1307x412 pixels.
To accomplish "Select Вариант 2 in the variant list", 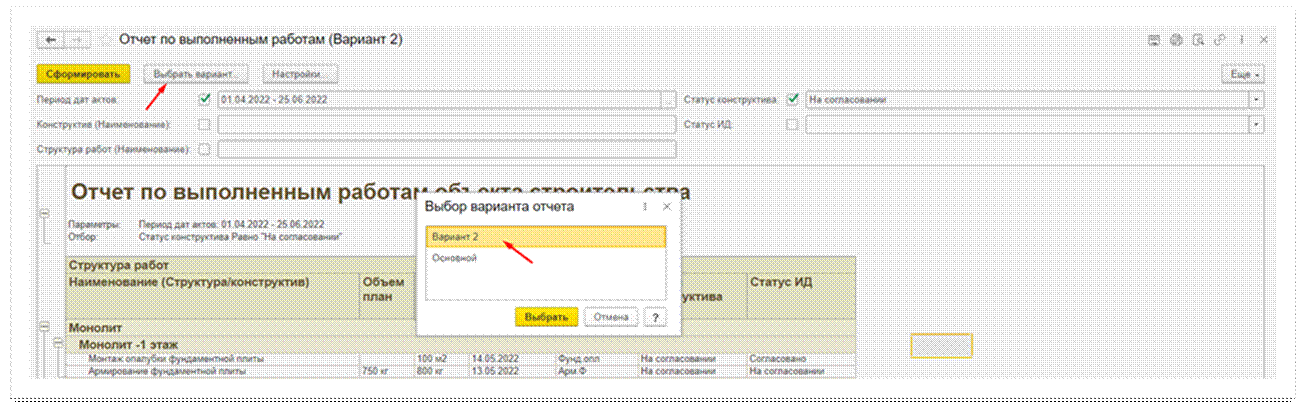I will [x=545, y=237].
